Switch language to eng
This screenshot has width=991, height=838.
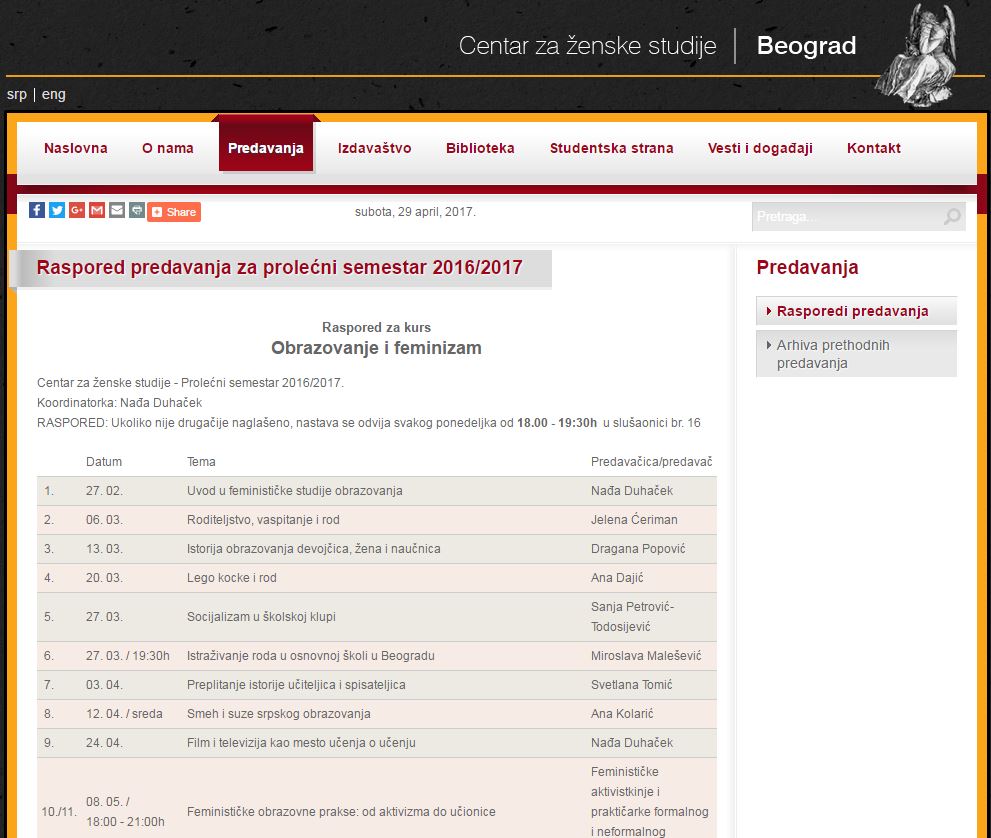pos(54,94)
